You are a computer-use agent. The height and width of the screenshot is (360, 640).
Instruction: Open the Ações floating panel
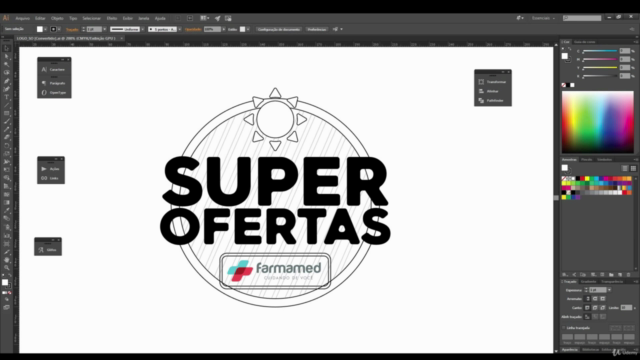click(x=51, y=169)
